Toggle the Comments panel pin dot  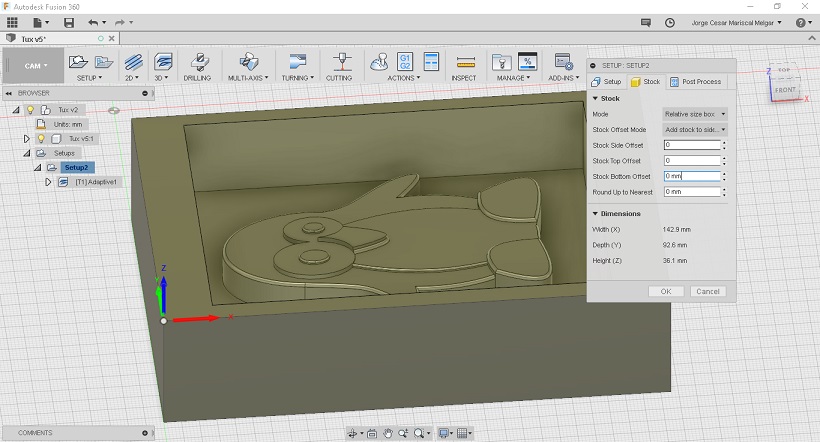[x=145, y=433]
